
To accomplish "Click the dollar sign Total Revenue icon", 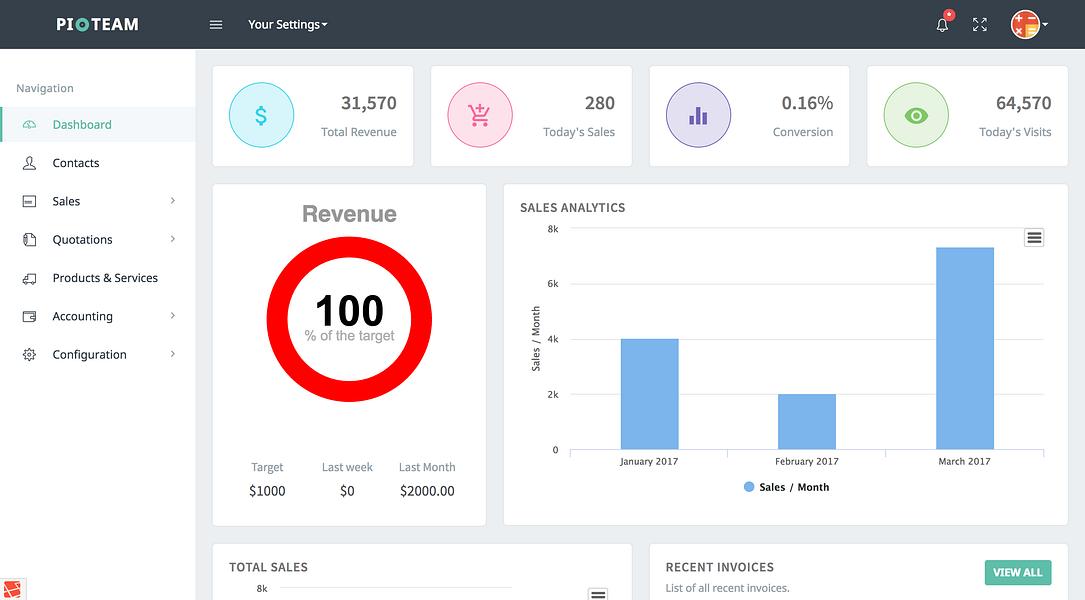I will click(262, 115).
